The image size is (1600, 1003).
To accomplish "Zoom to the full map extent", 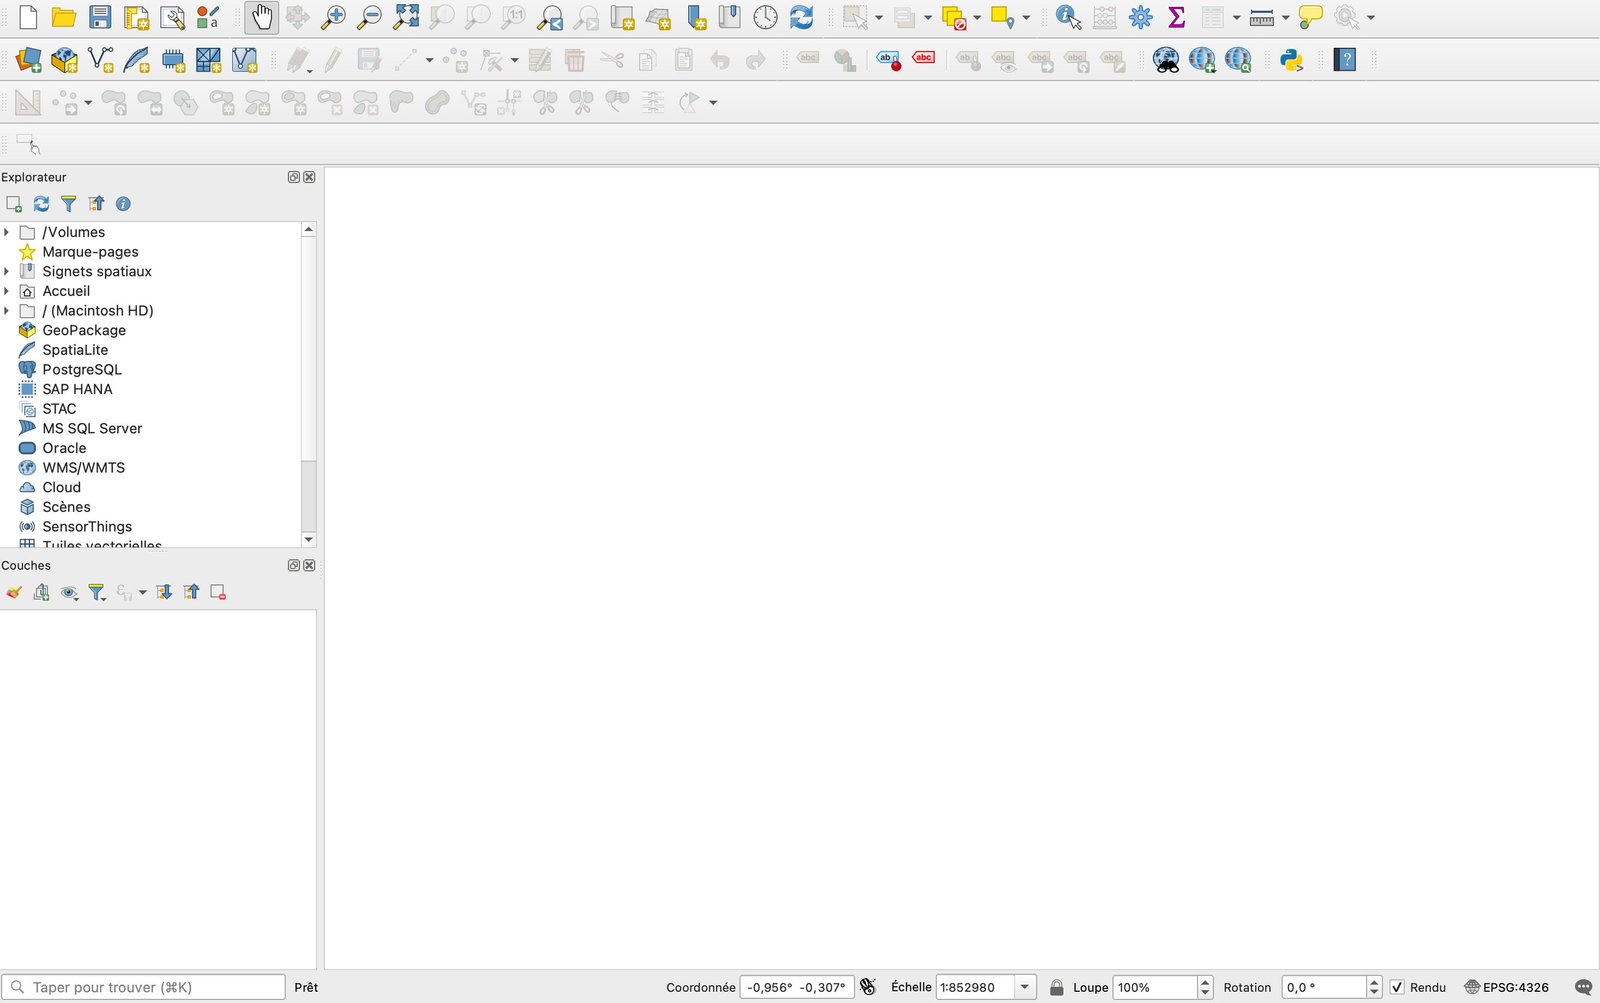I will [404, 17].
